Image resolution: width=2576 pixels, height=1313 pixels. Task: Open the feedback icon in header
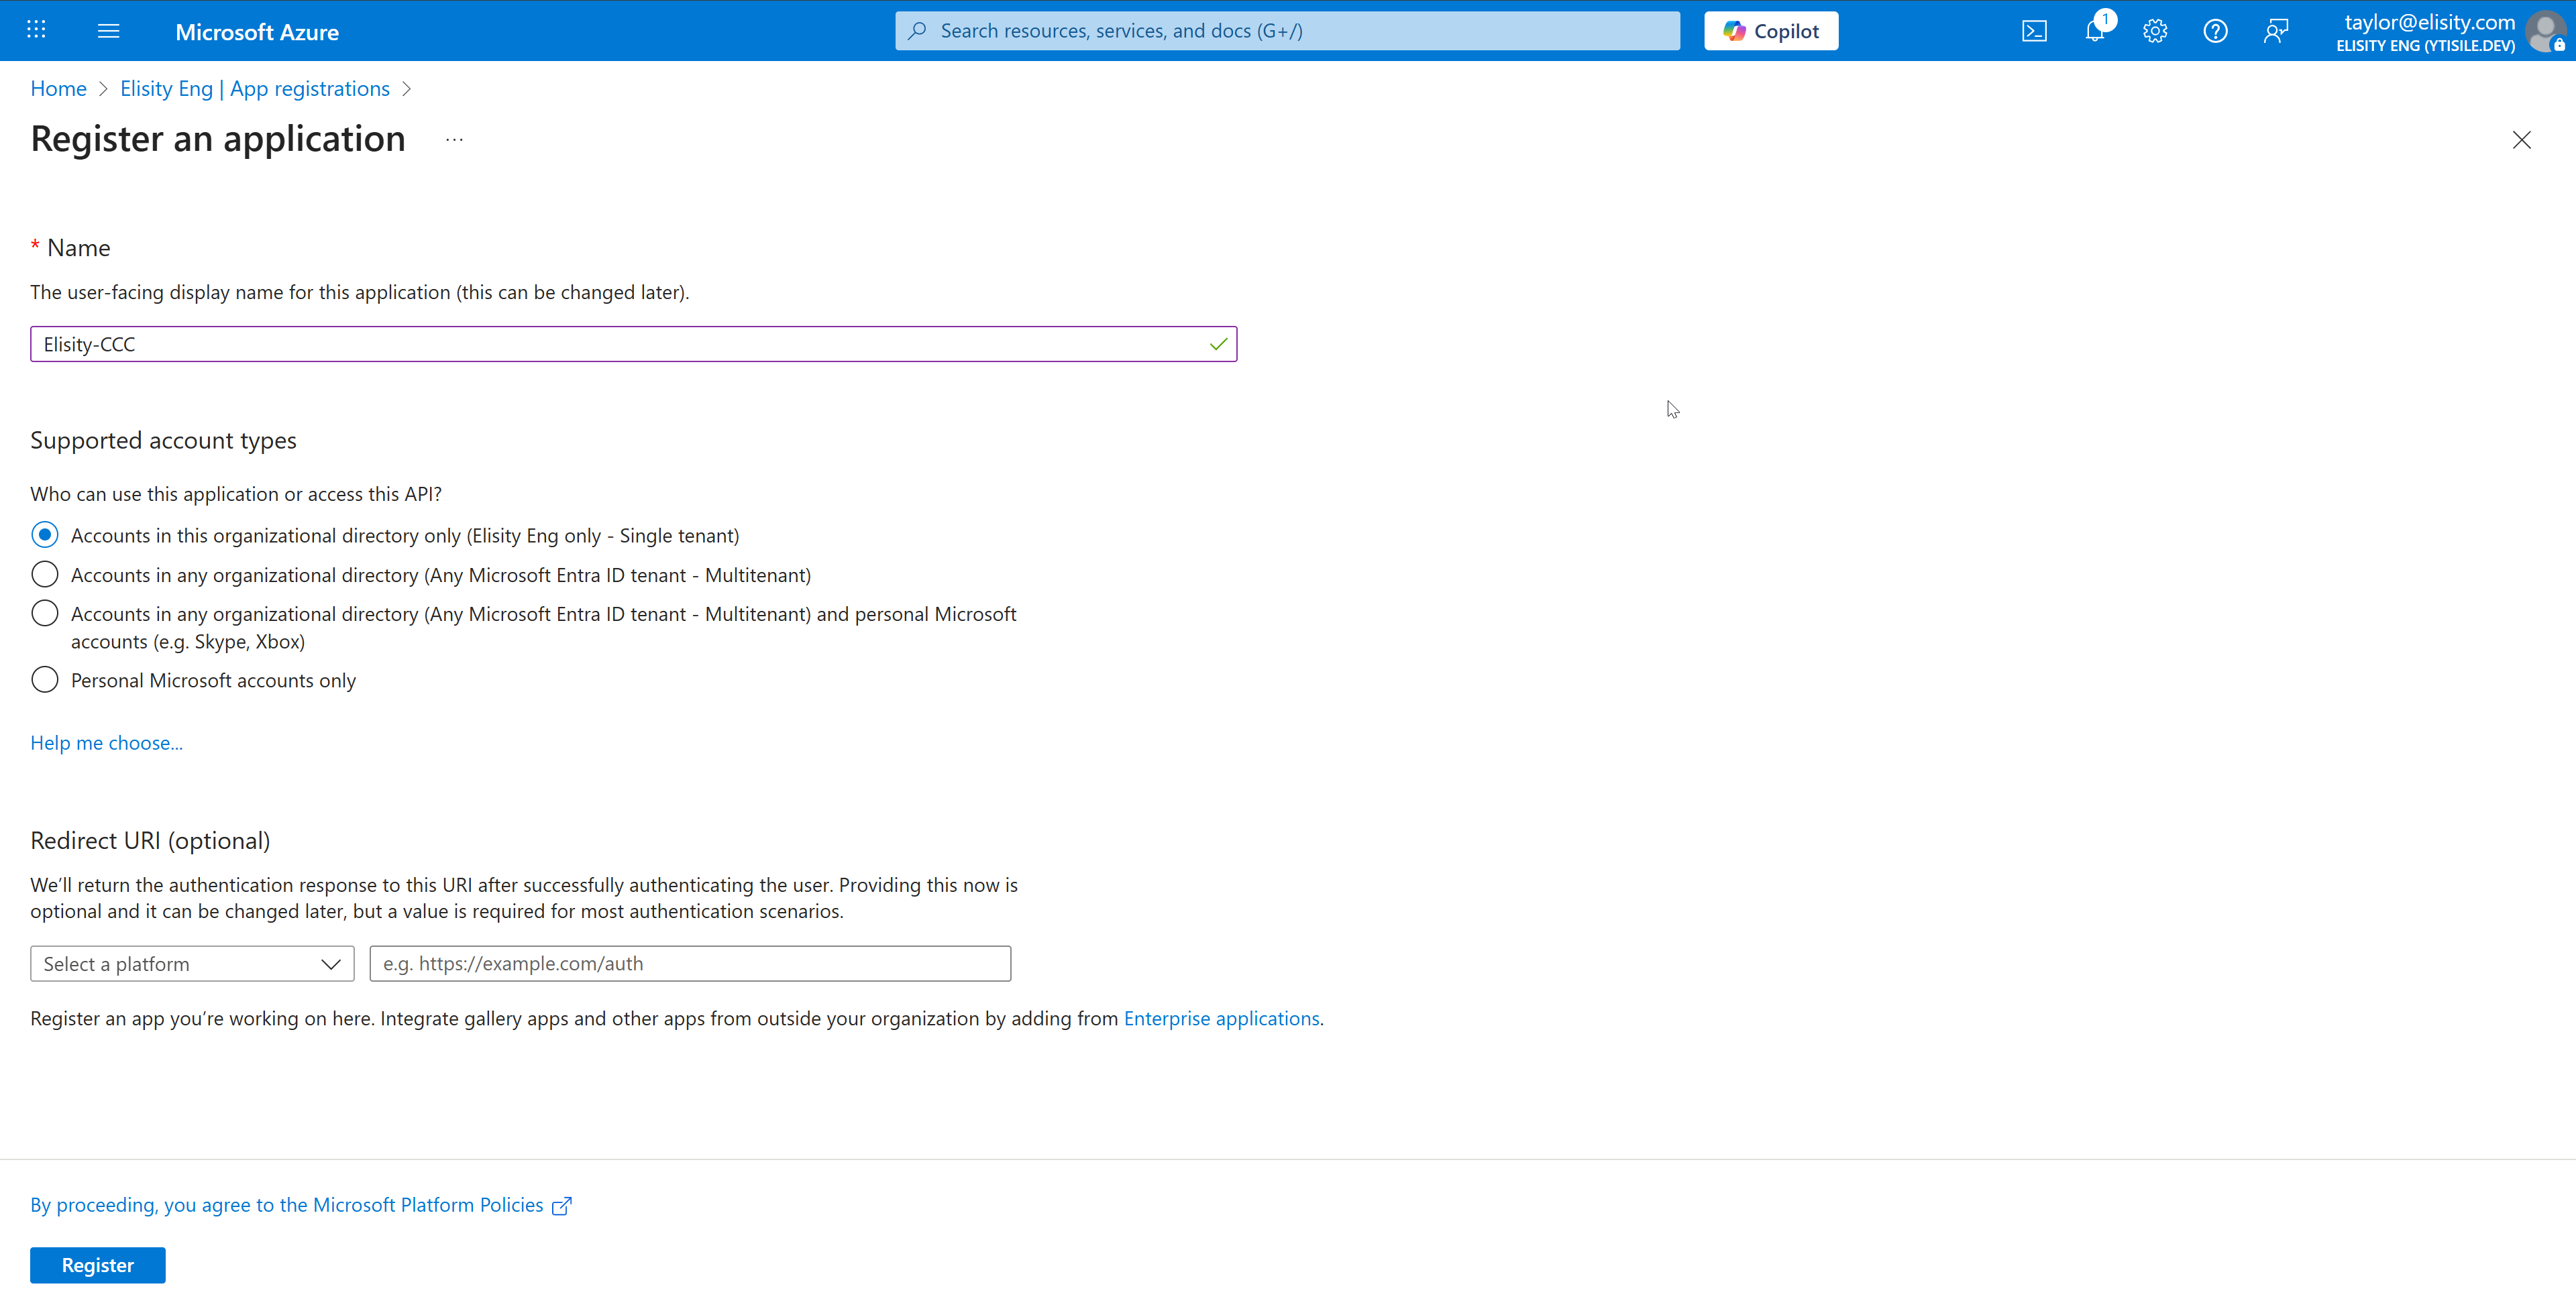pos(2276,31)
